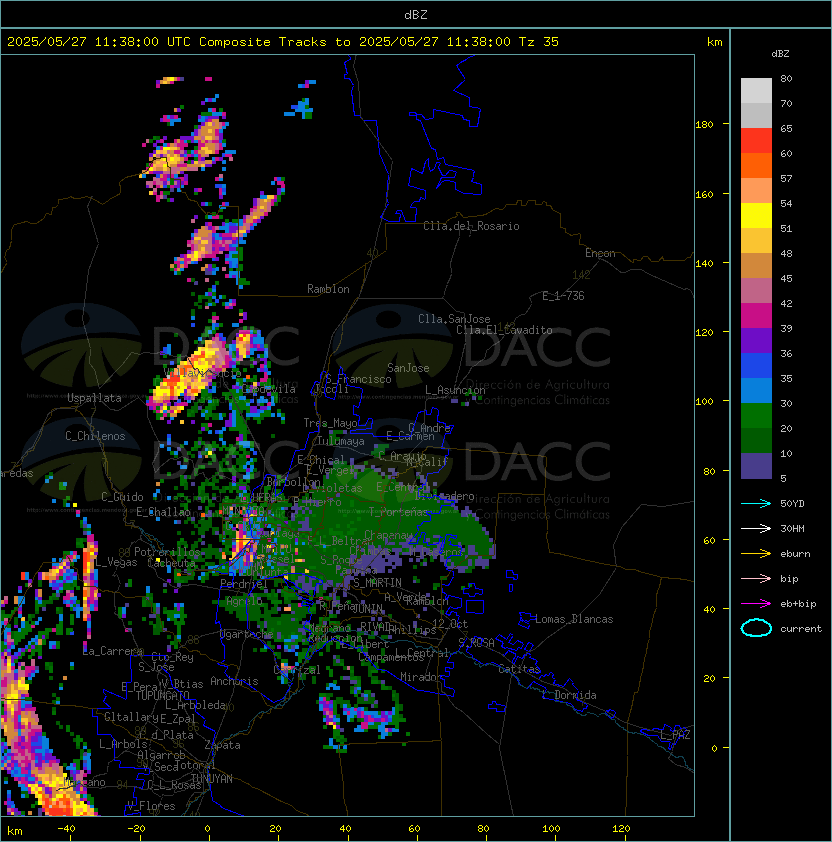Select the Ugarteche map label

coord(246,635)
